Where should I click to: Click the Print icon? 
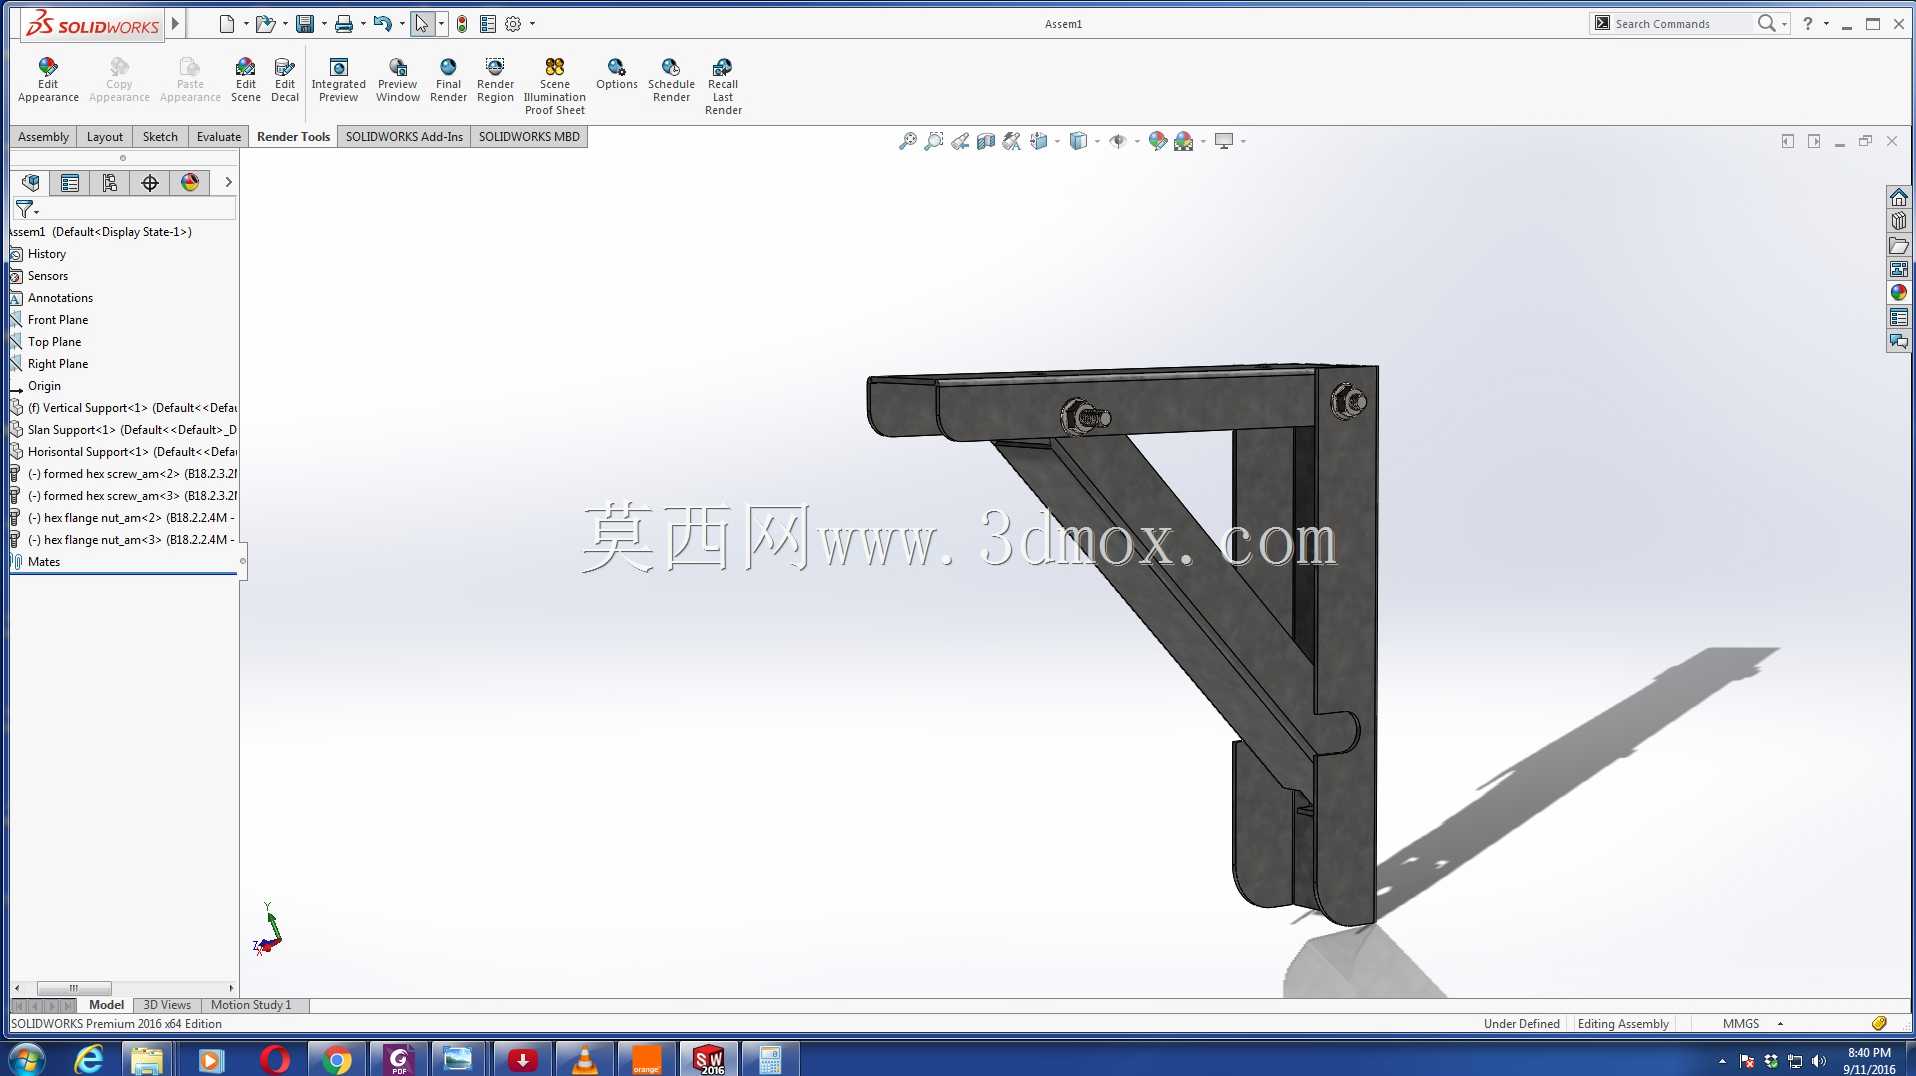coord(344,24)
